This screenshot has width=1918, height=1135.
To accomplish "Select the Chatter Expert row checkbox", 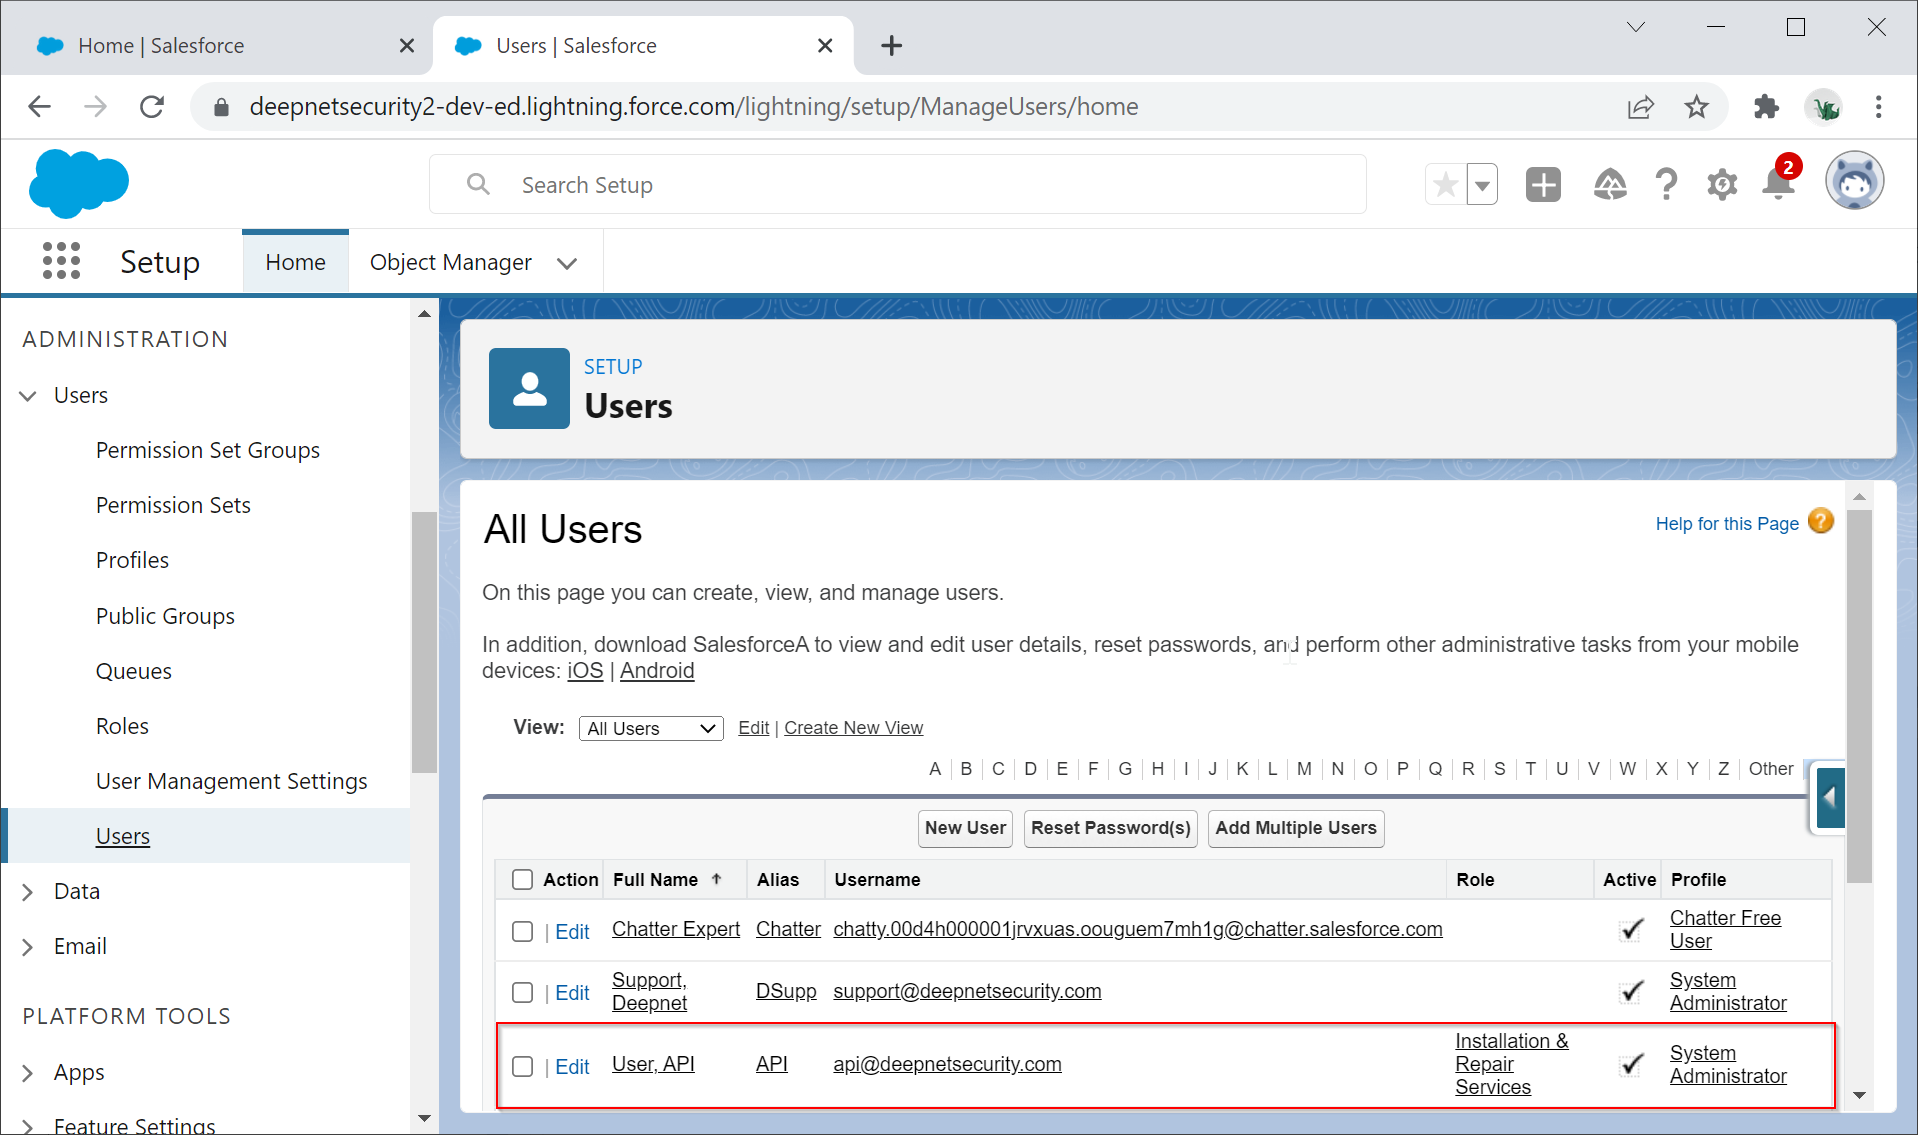I will pyautogui.click(x=522, y=932).
